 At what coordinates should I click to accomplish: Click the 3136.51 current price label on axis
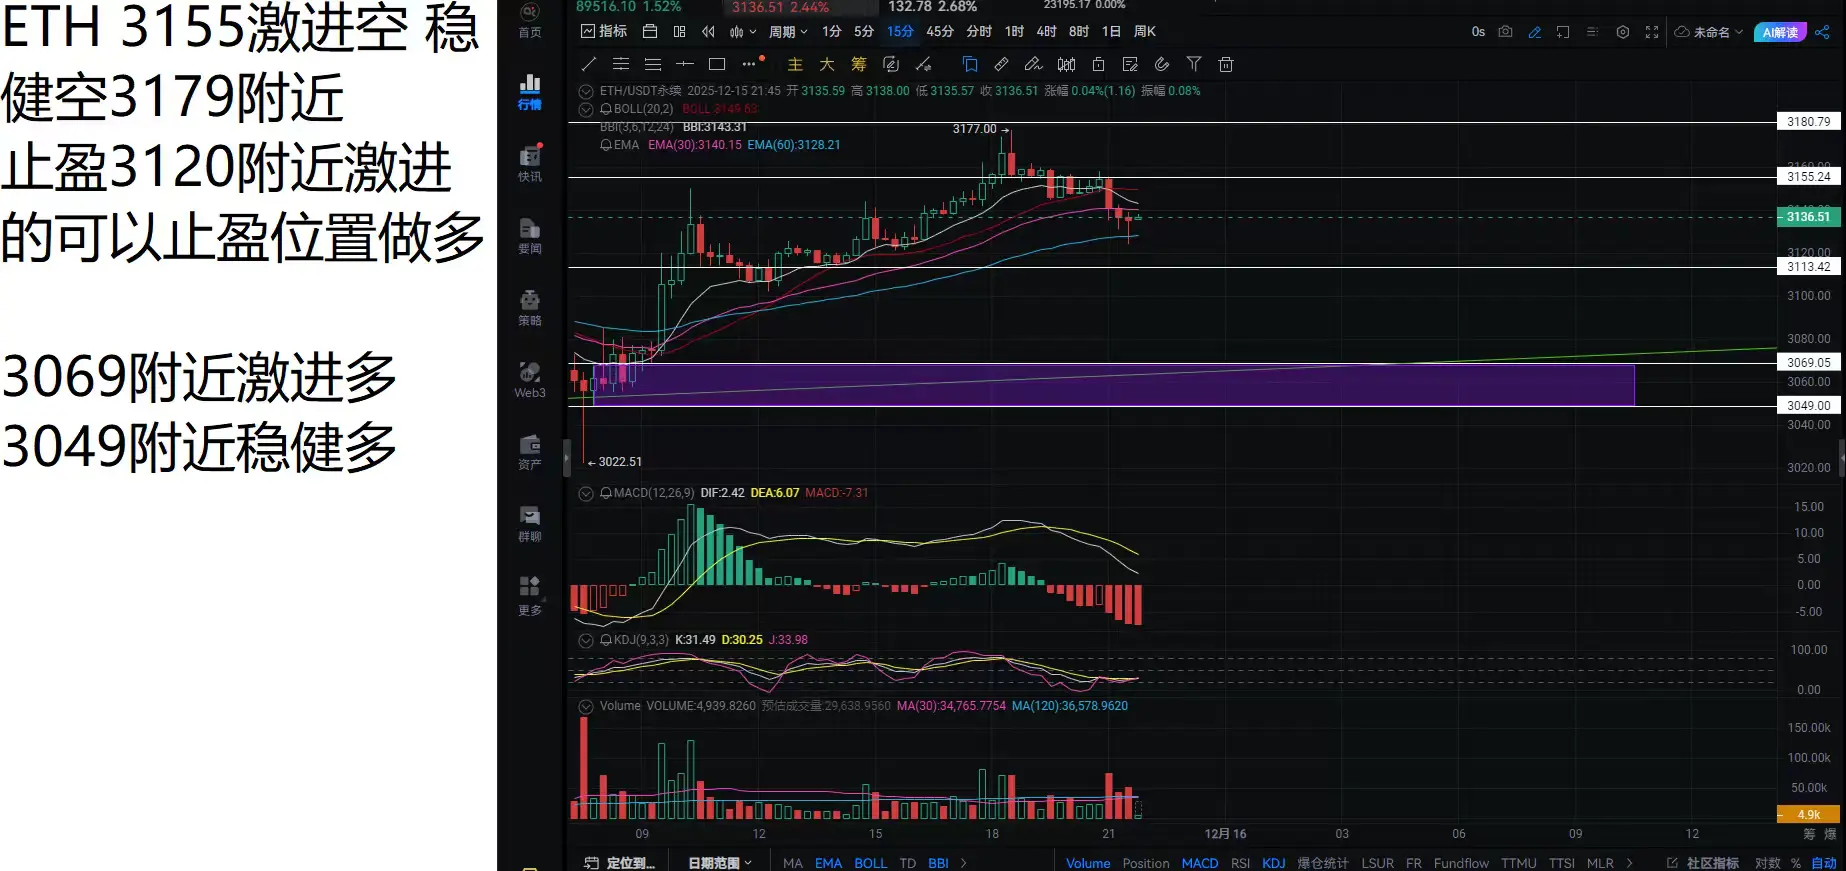1808,217
